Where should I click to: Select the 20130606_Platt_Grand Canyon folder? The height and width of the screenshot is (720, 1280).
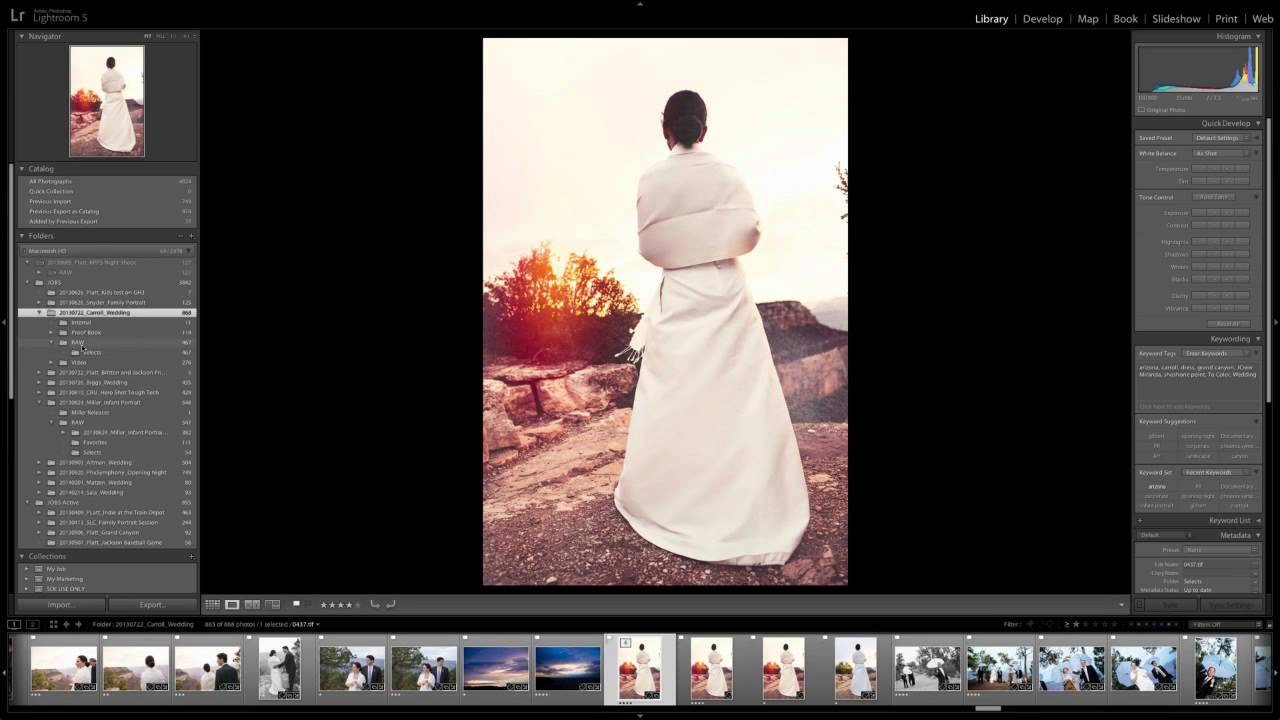107,532
